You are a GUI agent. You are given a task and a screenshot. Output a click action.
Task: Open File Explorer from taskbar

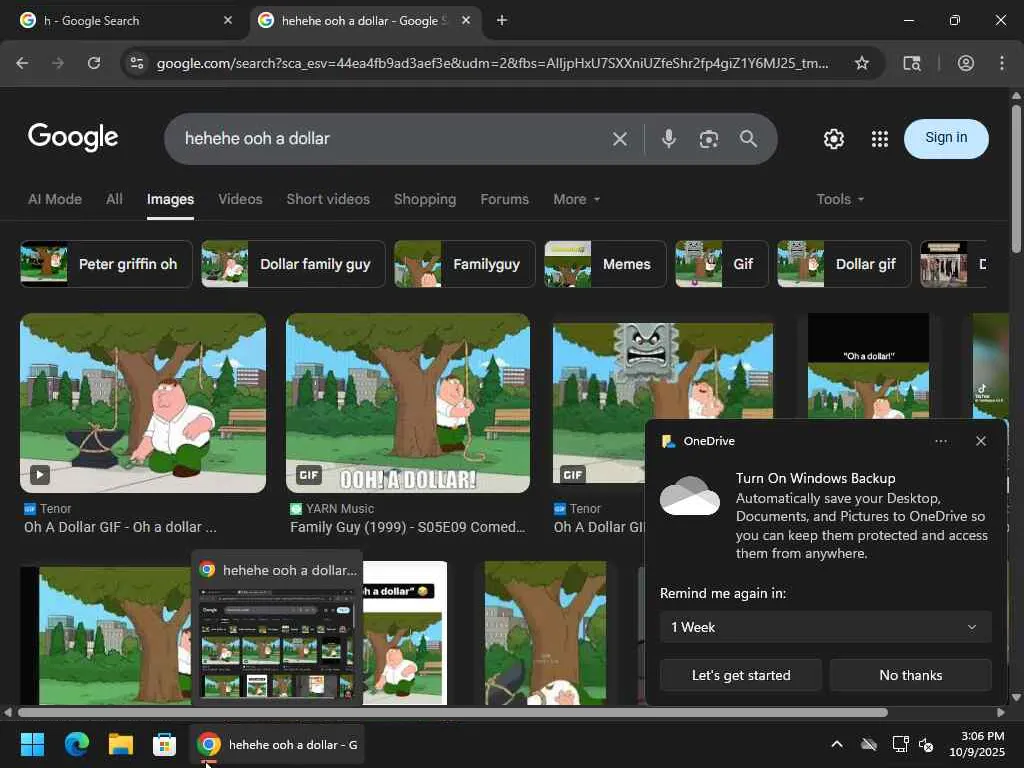[x=120, y=744]
